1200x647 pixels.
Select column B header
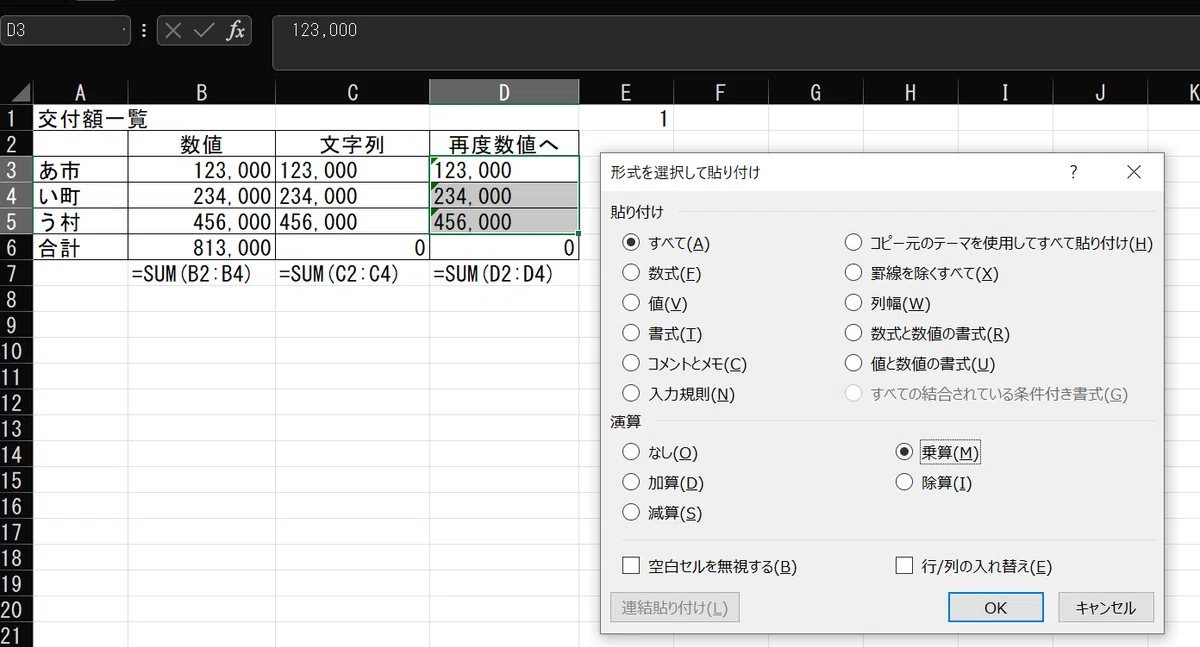click(x=201, y=93)
